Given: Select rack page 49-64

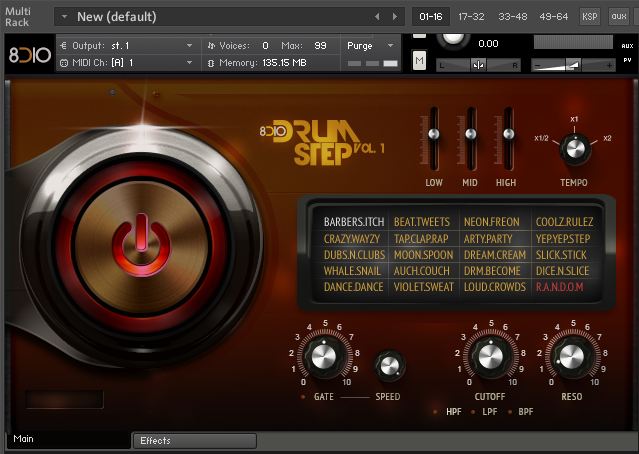Looking at the screenshot, I should [x=553, y=17].
